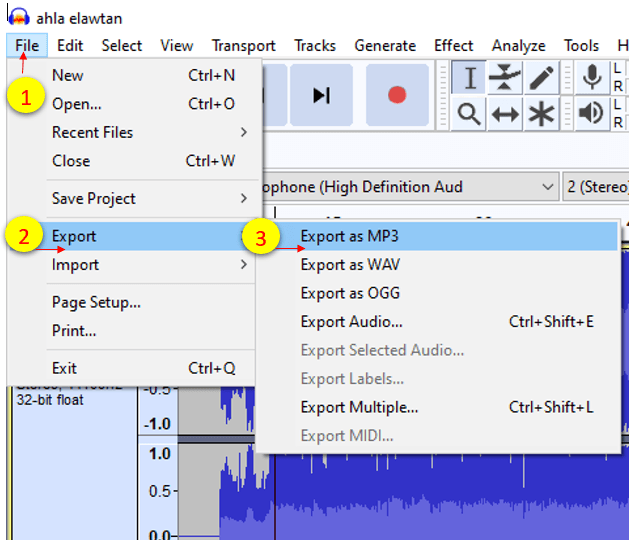
Task: Select Export as OGG
Action: (x=438, y=293)
